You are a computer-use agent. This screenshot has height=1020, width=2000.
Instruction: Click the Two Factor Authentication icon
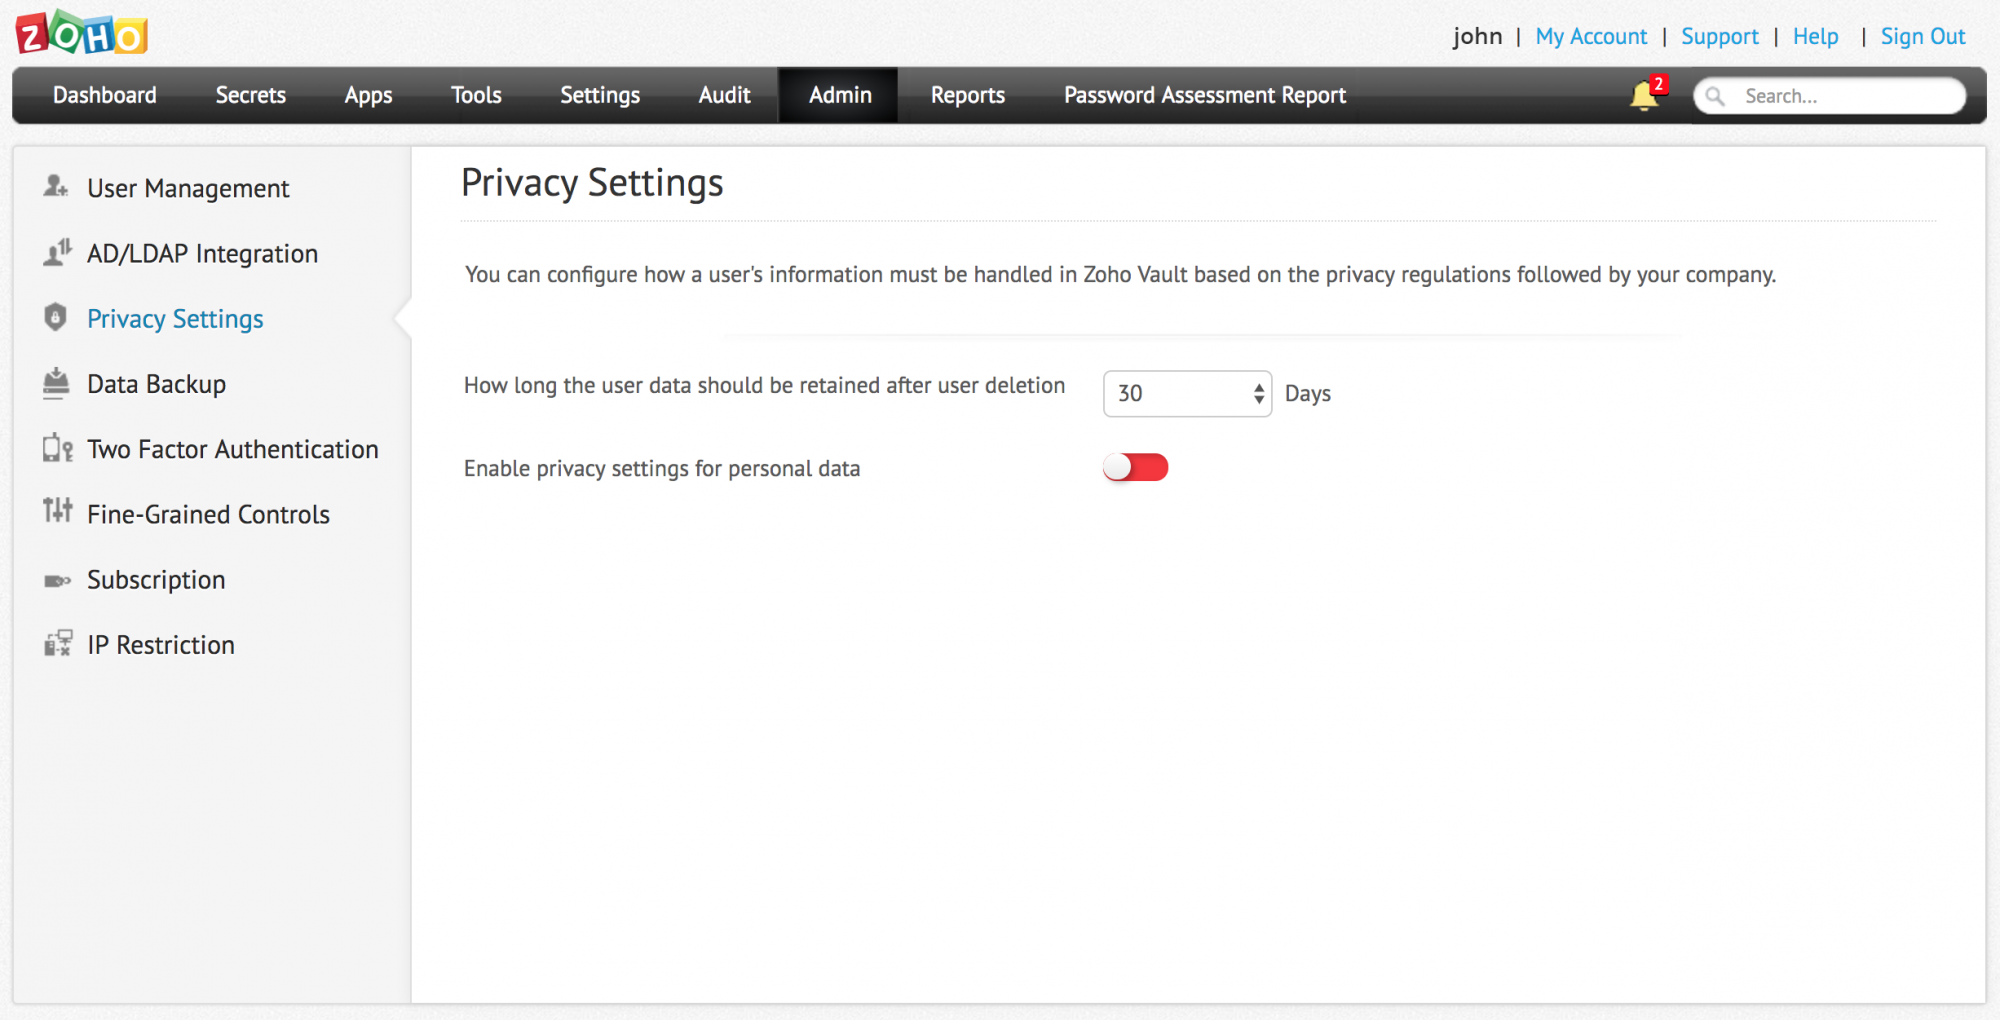[57, 449]
